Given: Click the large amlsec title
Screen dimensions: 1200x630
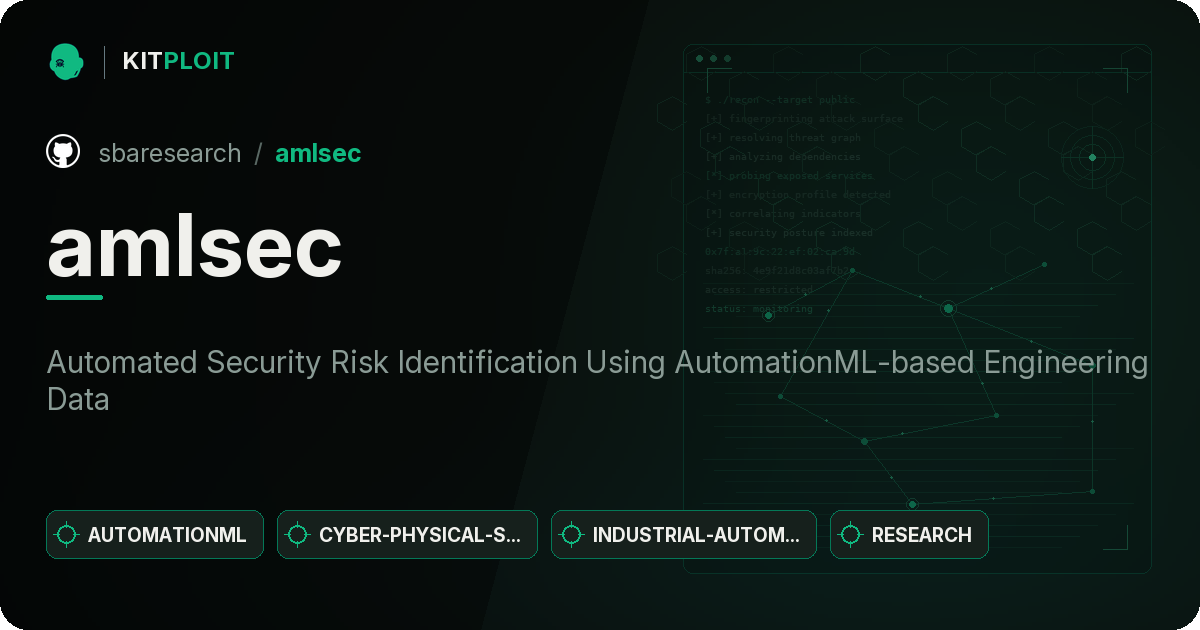Looking at the screenshot, I should [195, 247].
